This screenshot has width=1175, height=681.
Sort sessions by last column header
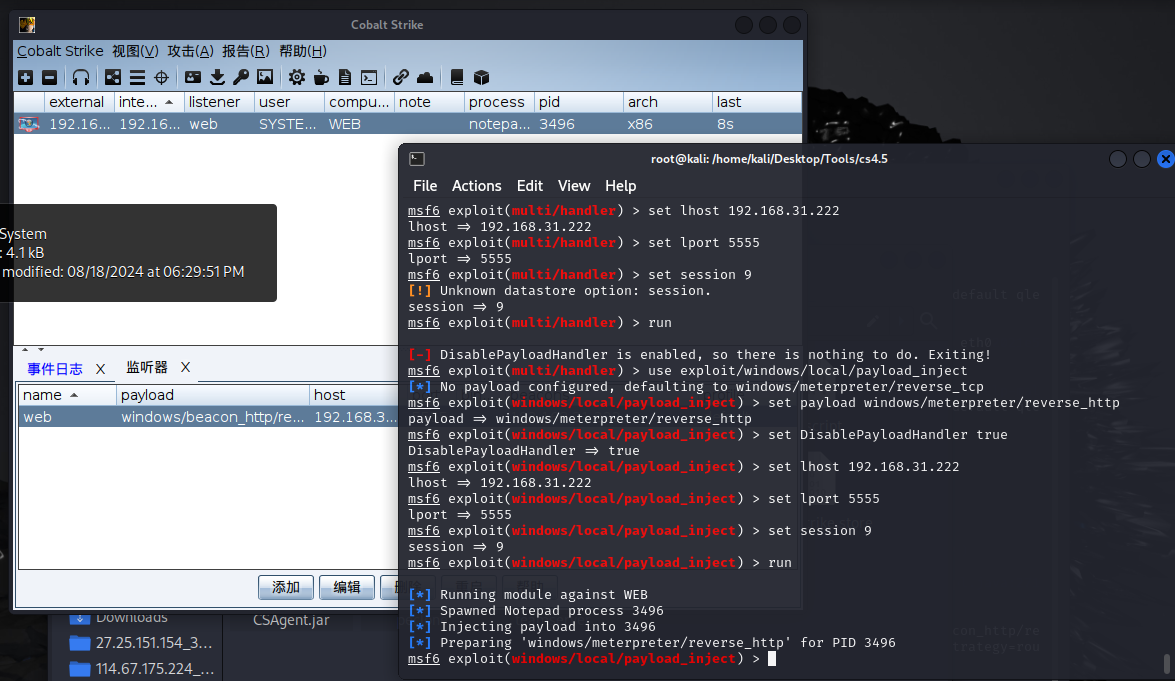tap(757, 102)
